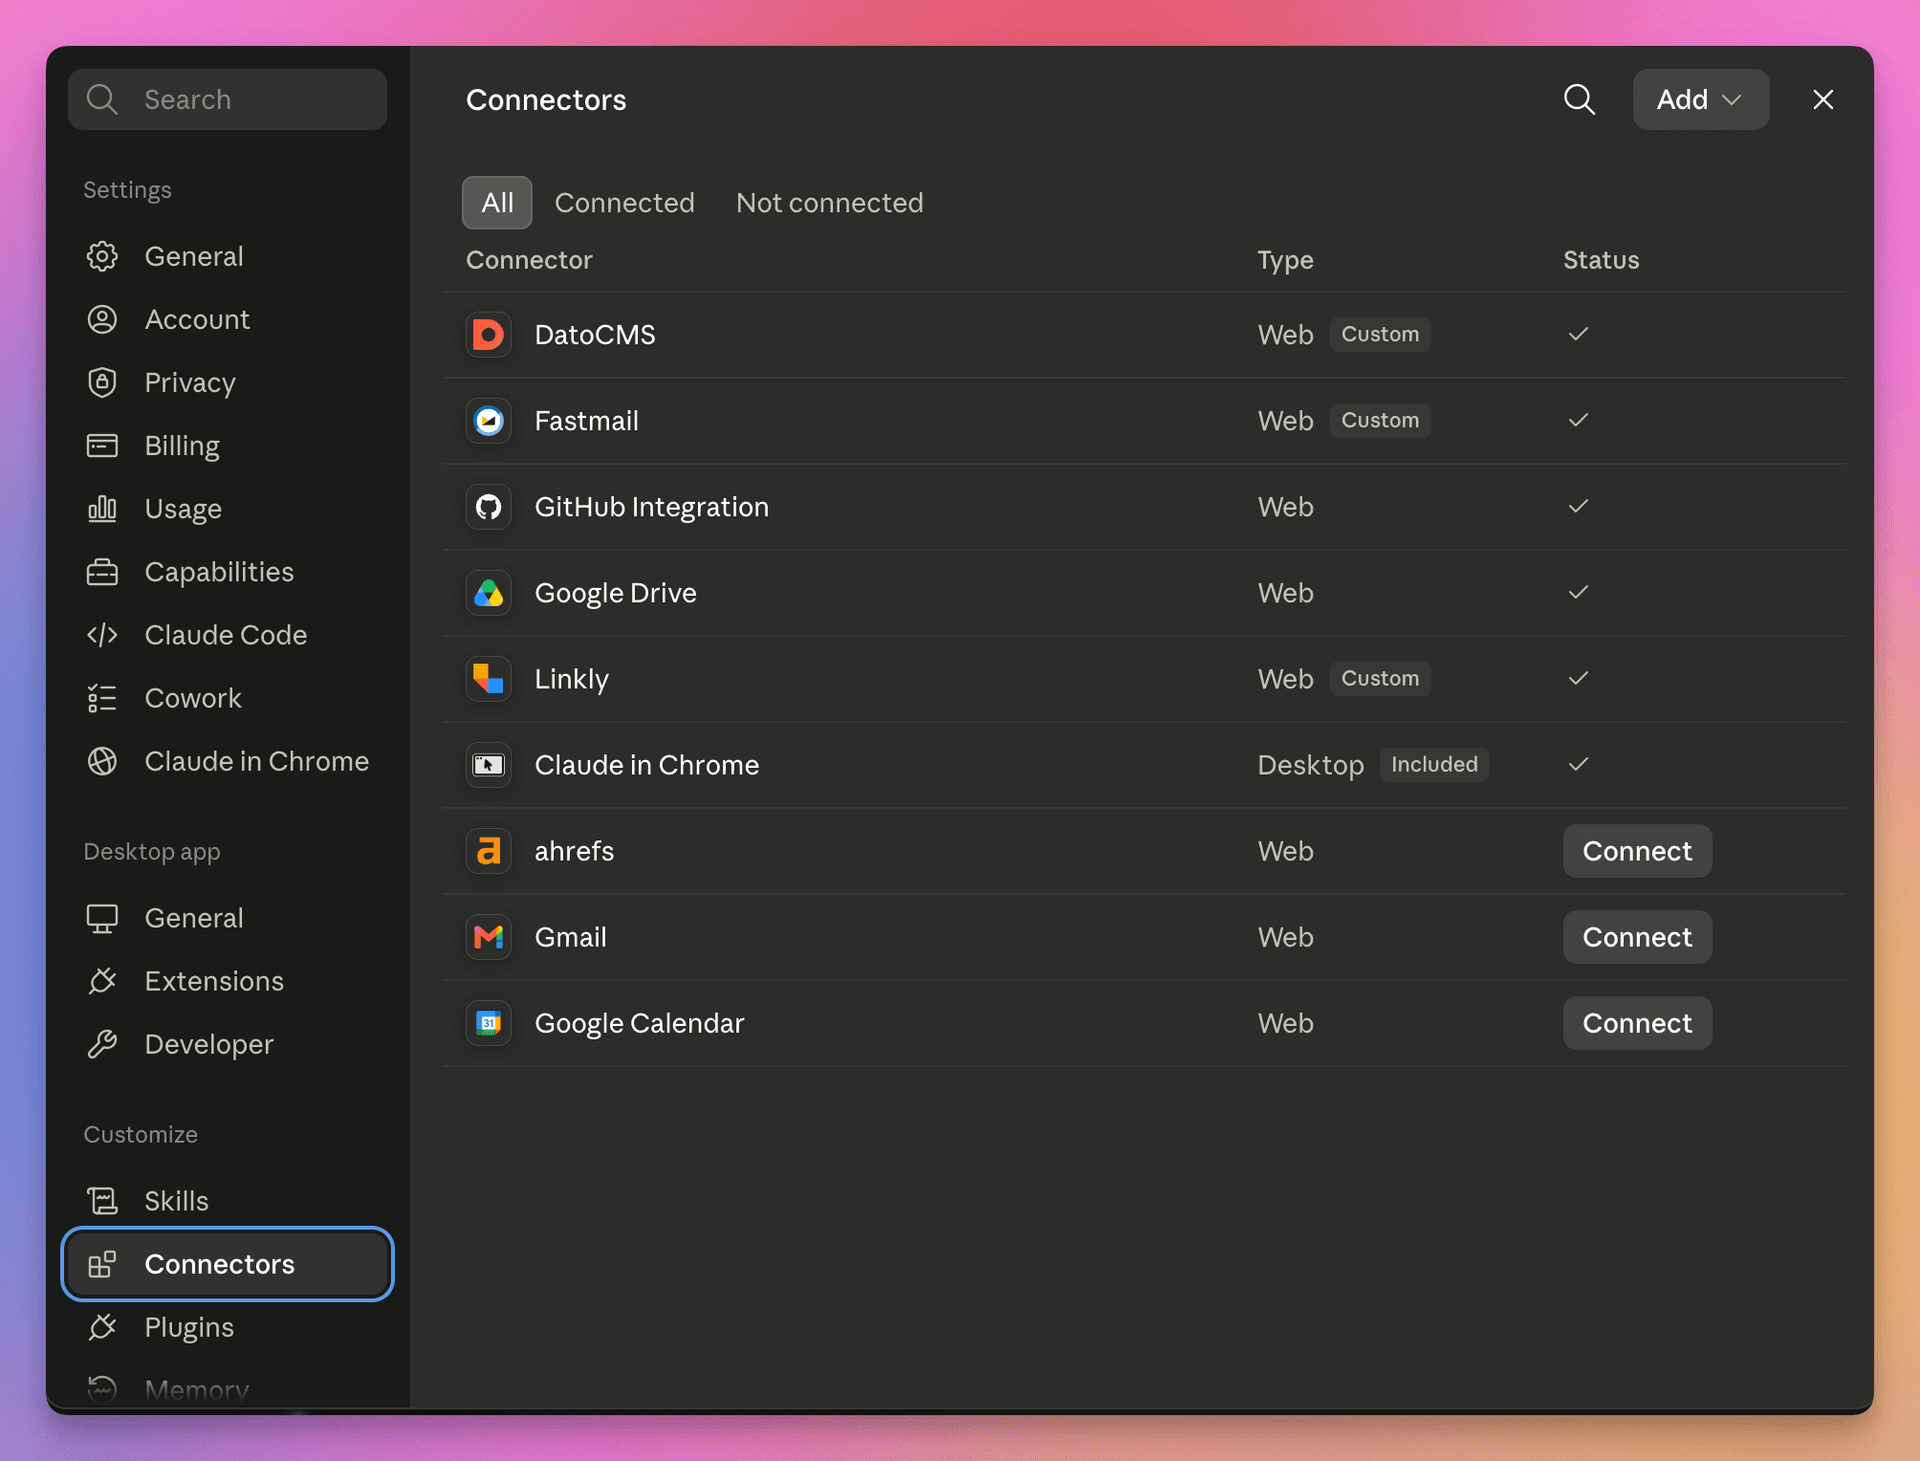
Task: Open the DatoCMS connector icon
Action: pyautogui.click(x=488, y=335)
